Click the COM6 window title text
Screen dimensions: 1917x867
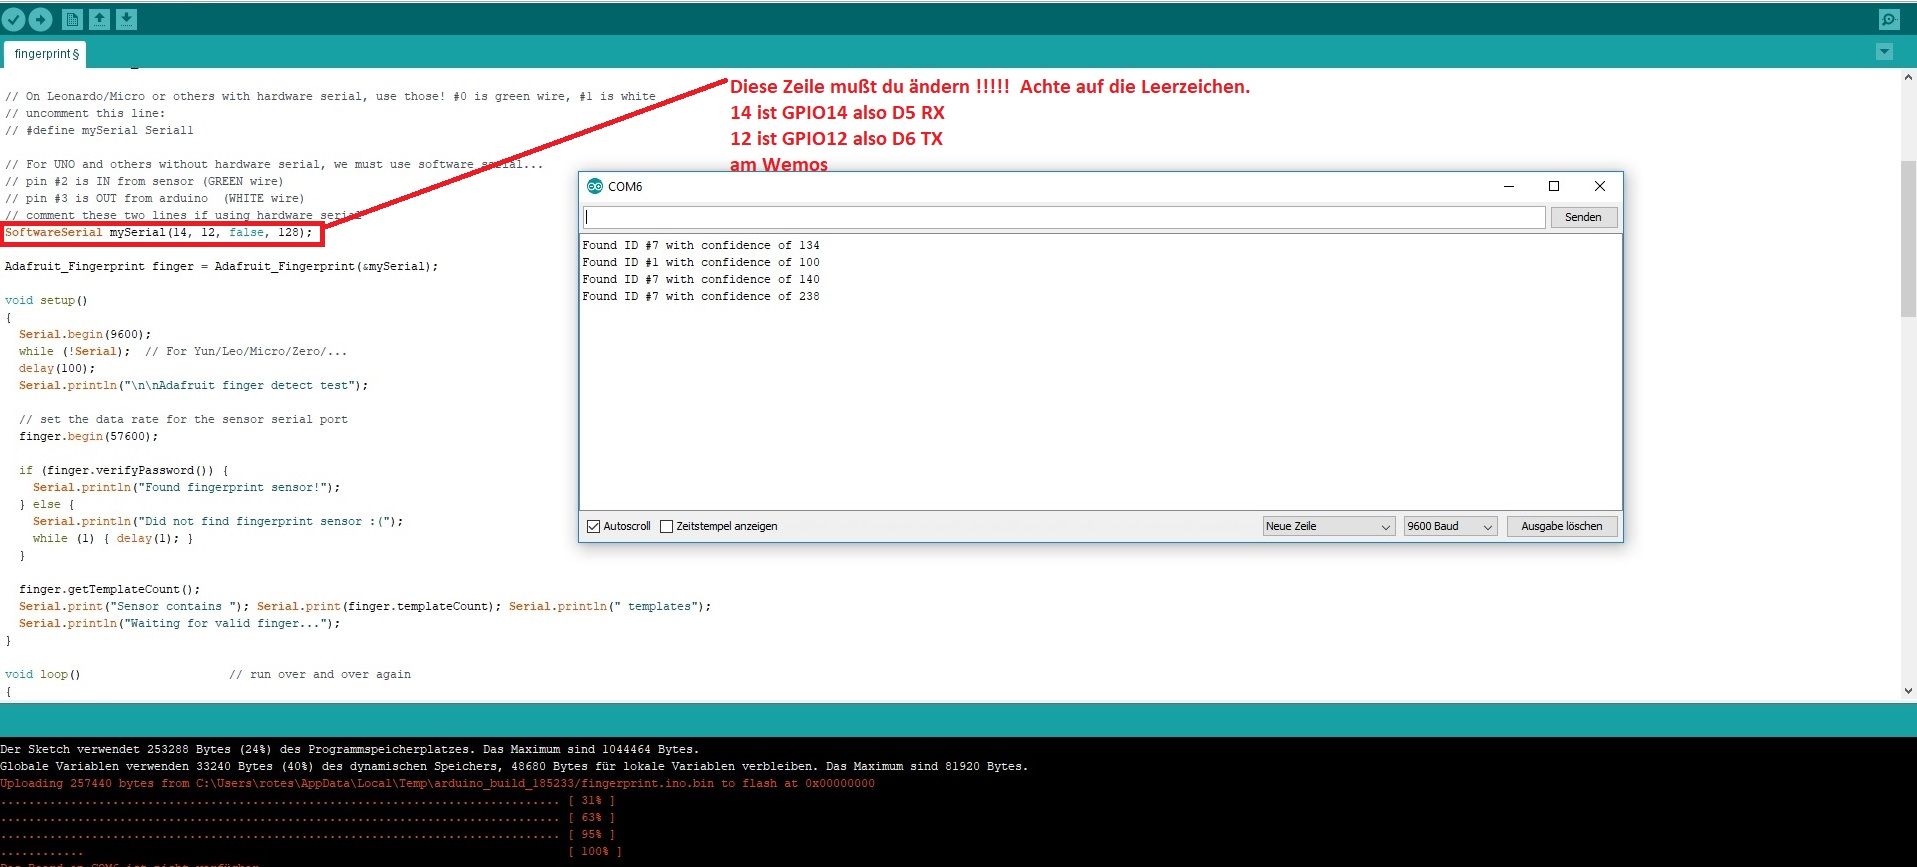tap(625, 186)
